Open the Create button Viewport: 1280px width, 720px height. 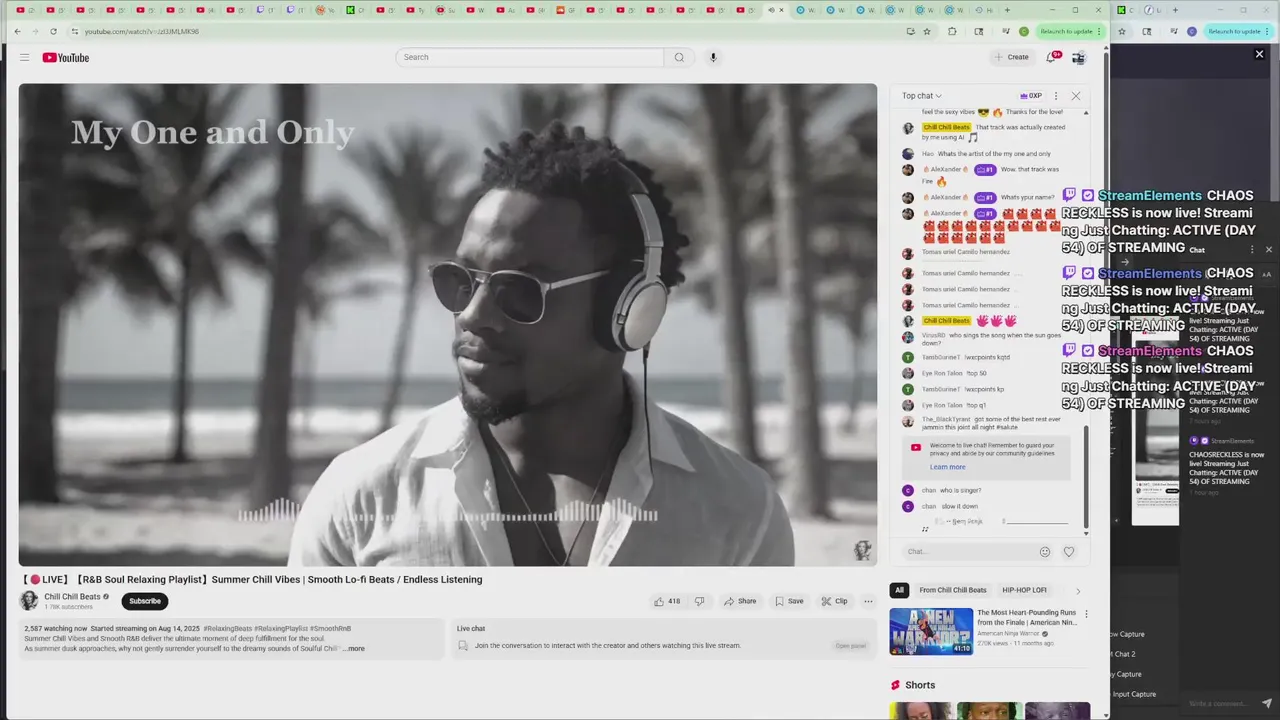click(1011, 57)
